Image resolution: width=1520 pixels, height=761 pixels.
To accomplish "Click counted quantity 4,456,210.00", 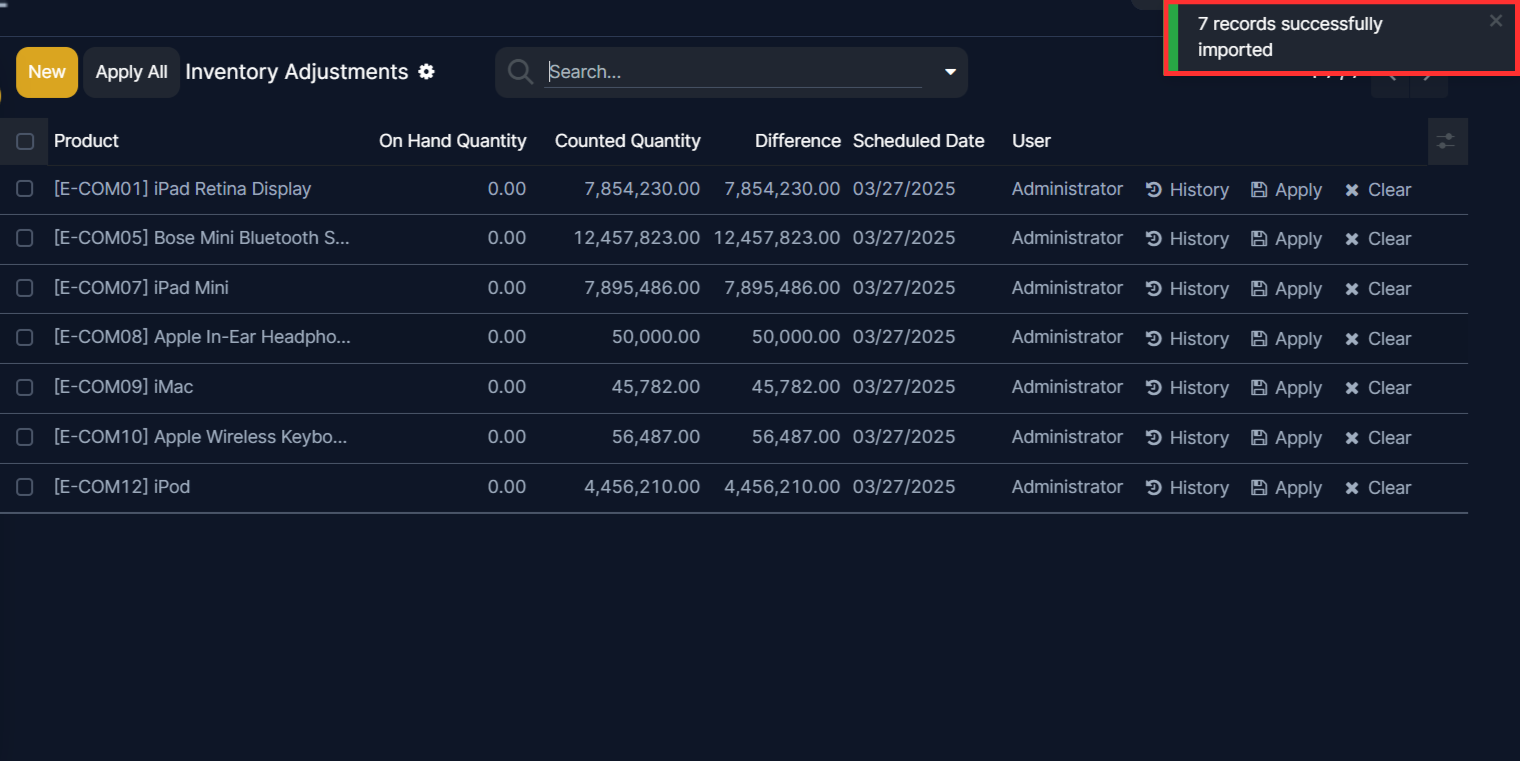I will coord(642,487).
